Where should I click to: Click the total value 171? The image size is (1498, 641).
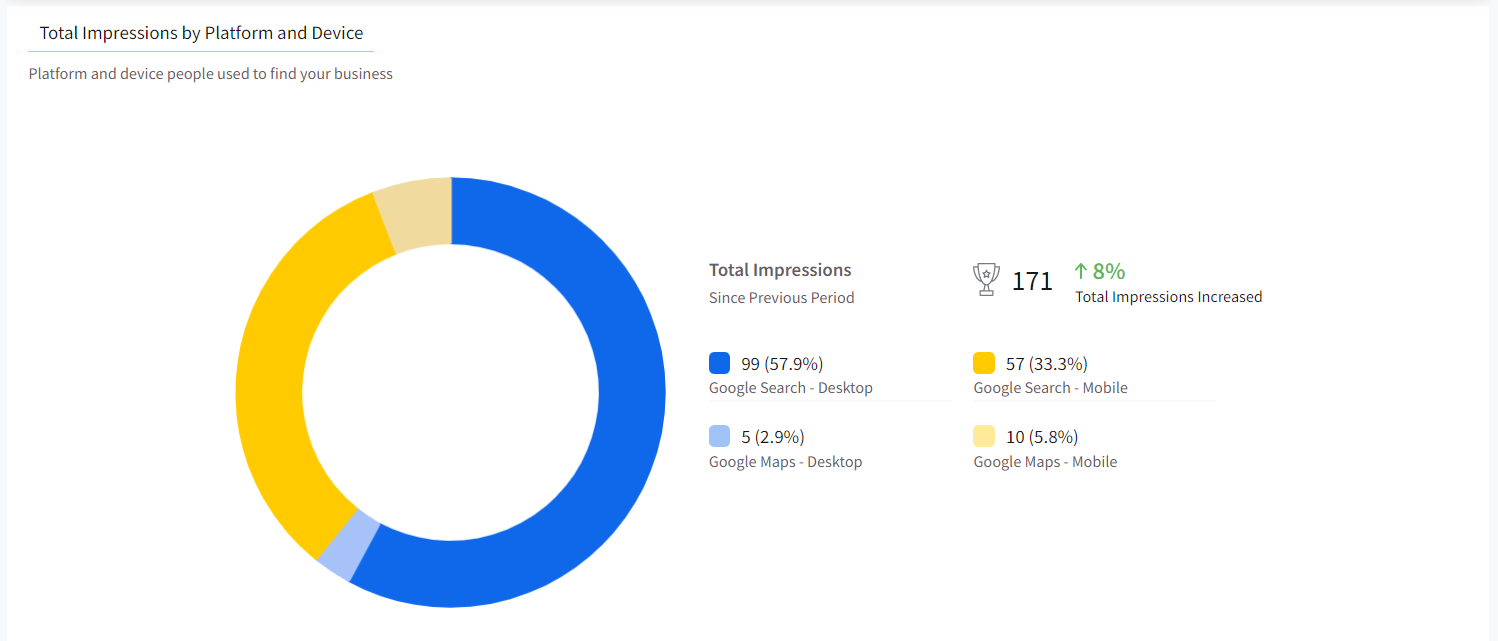(1032, 281)
